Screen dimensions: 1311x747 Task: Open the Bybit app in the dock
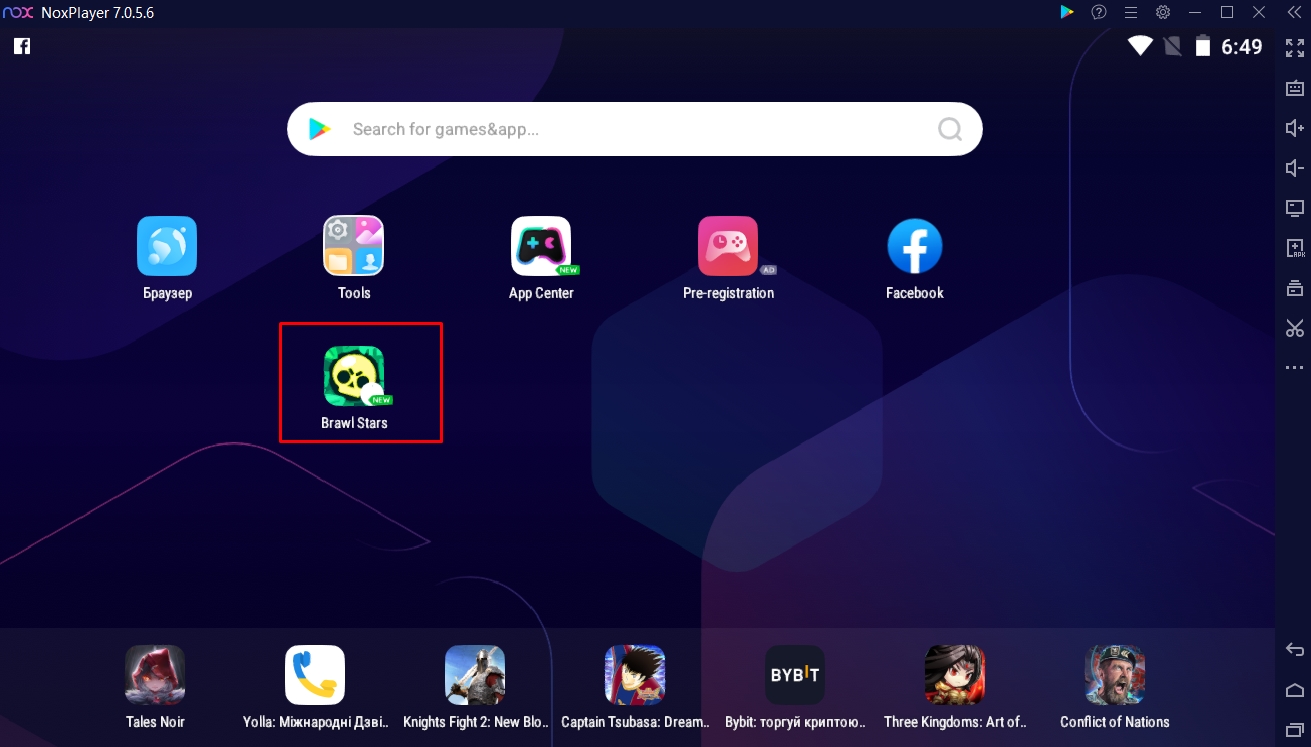point(795,675)
